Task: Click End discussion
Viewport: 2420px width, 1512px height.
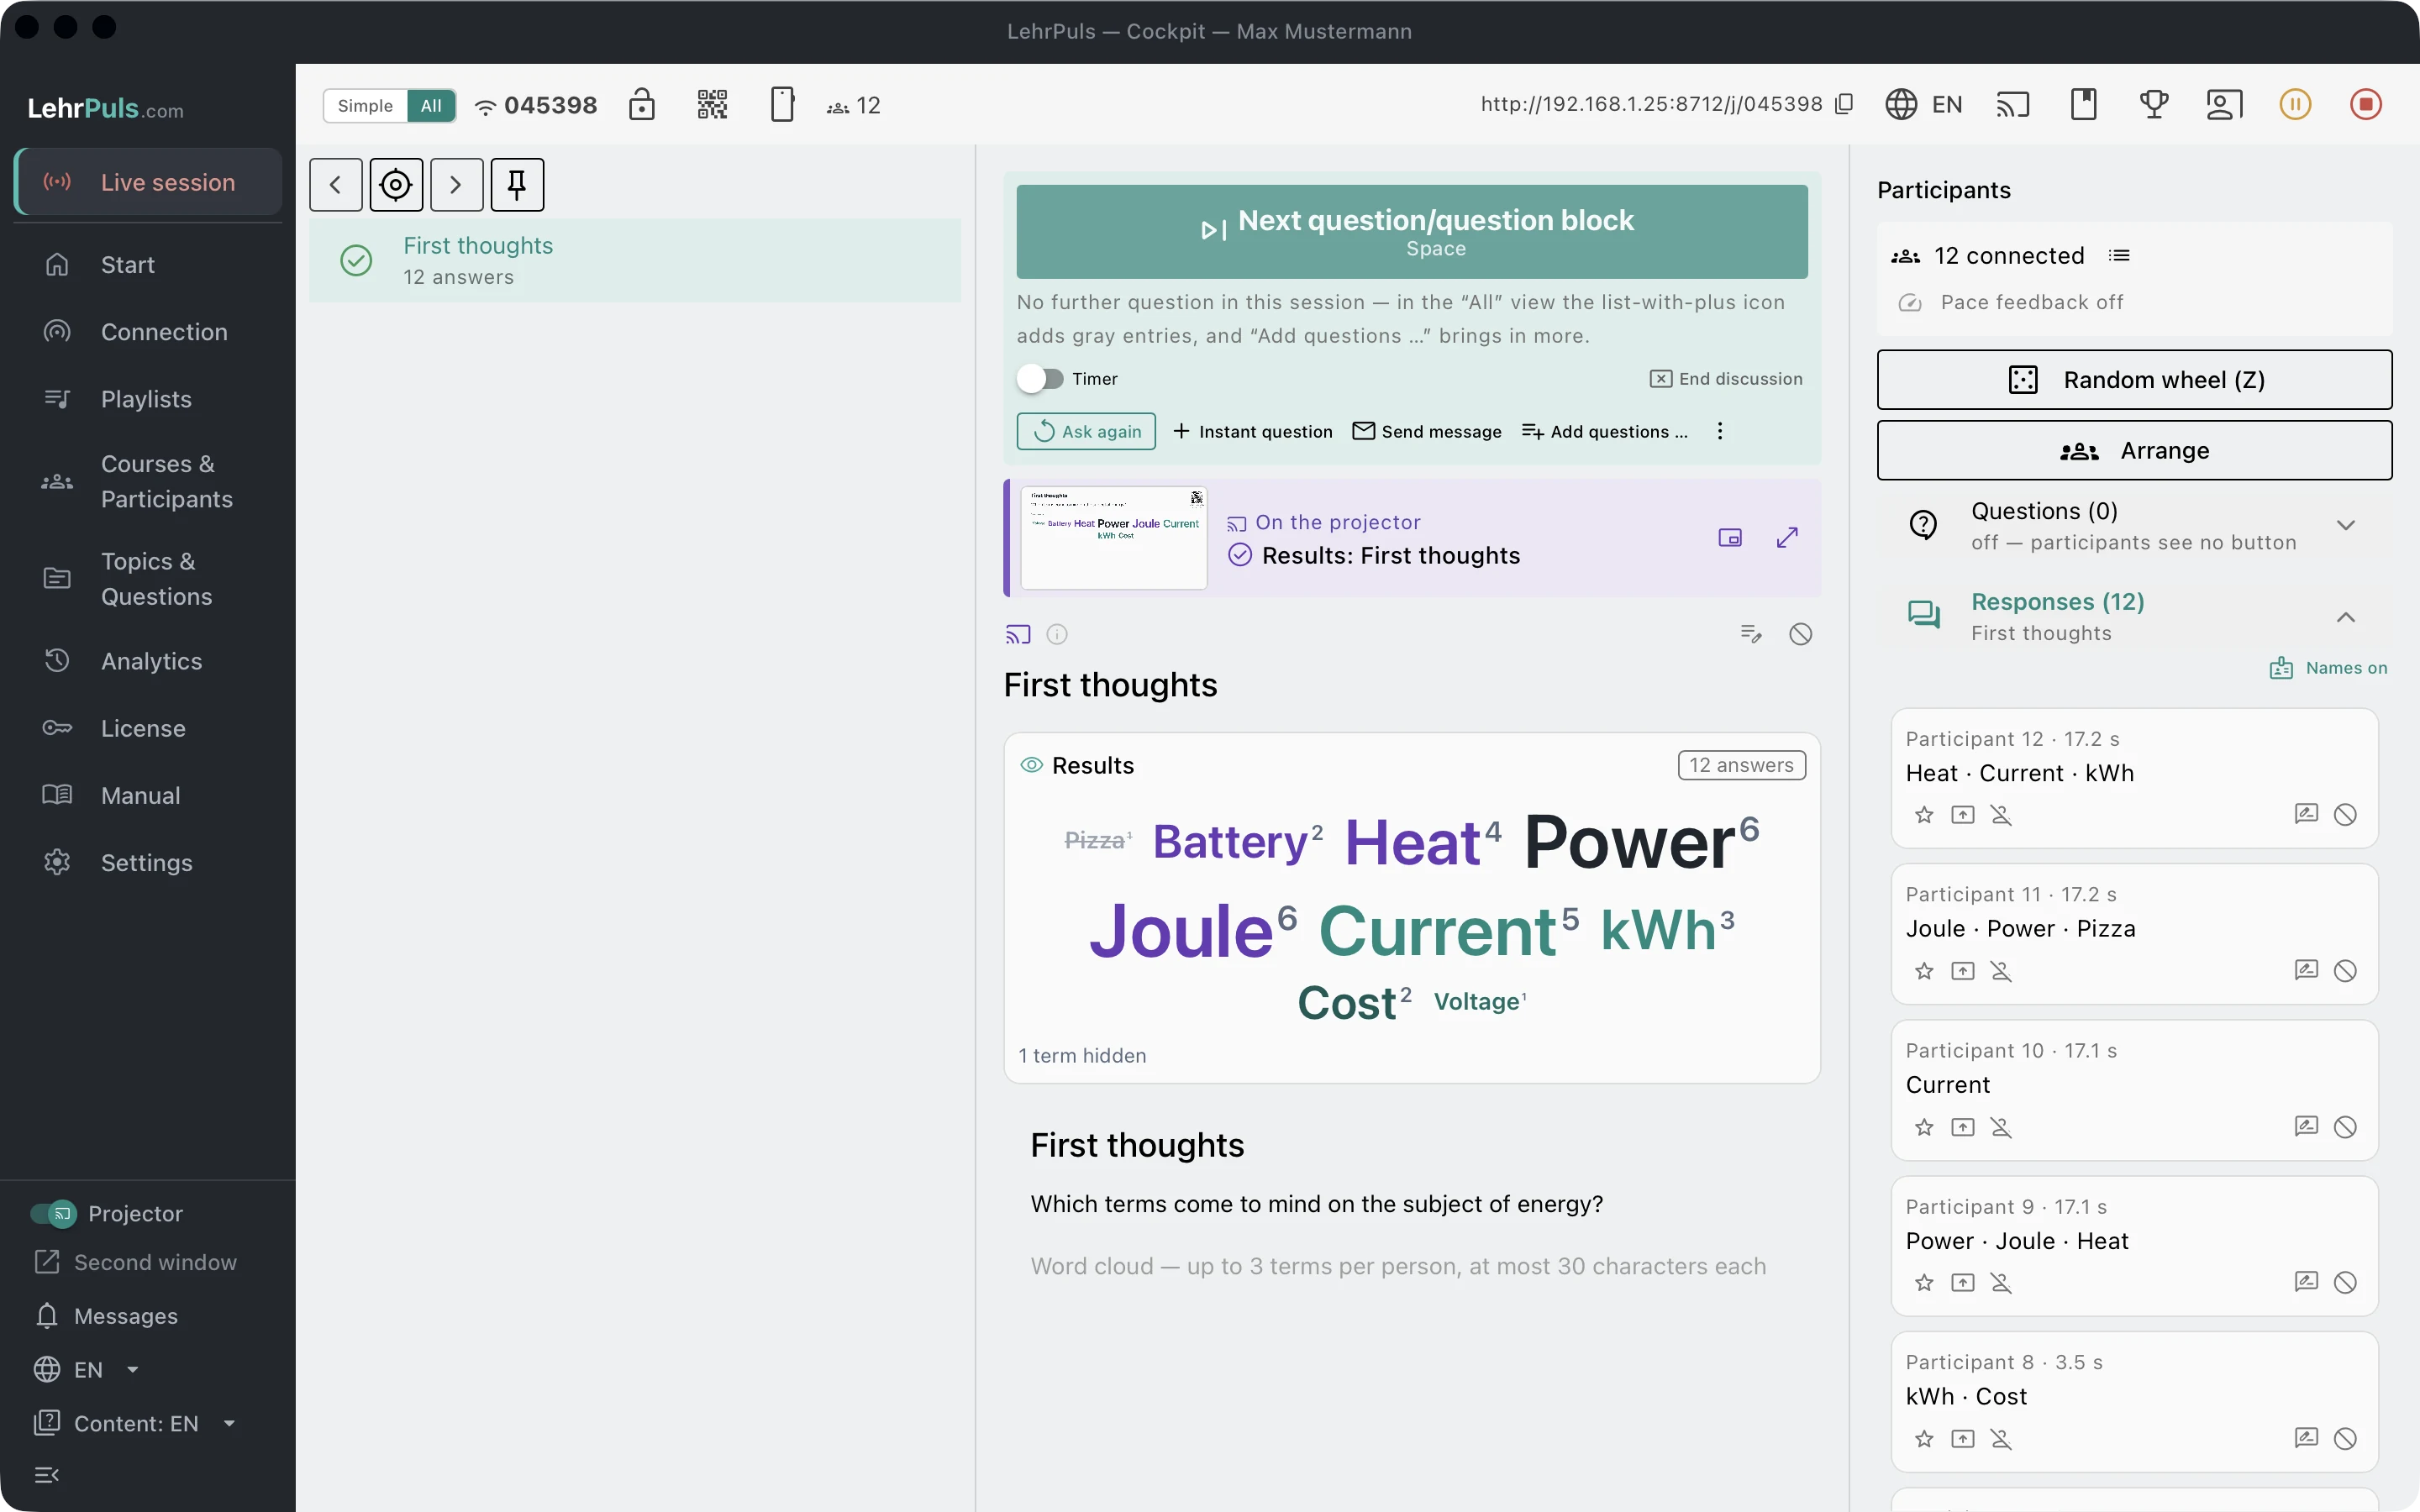Action: click(x=1726, y=379)
